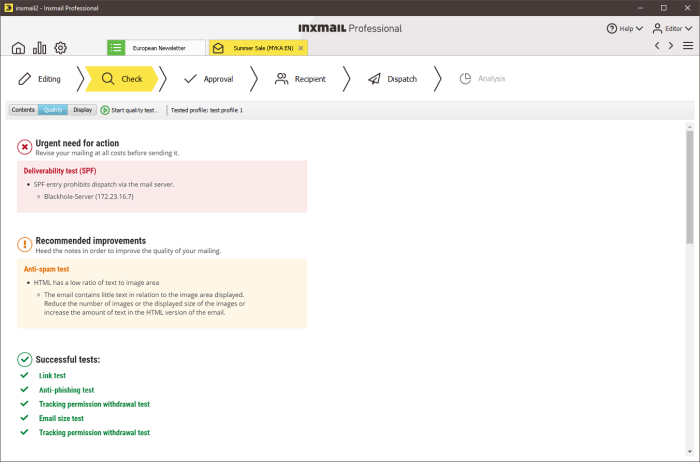Click the vertical scrollbar thumb

coord(690,187)
